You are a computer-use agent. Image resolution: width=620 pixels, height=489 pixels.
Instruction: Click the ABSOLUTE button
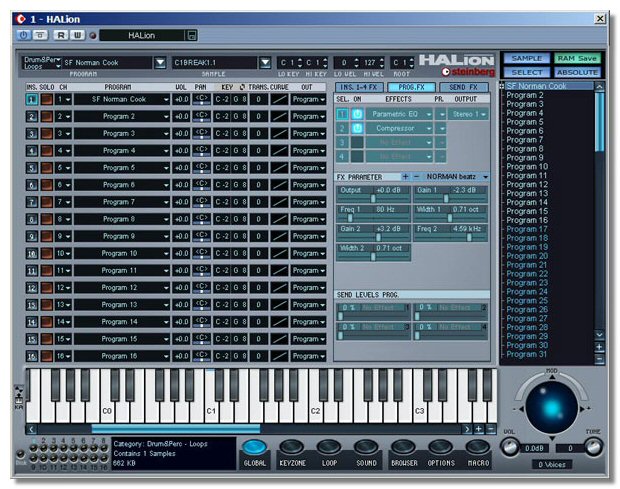point(577,72)
